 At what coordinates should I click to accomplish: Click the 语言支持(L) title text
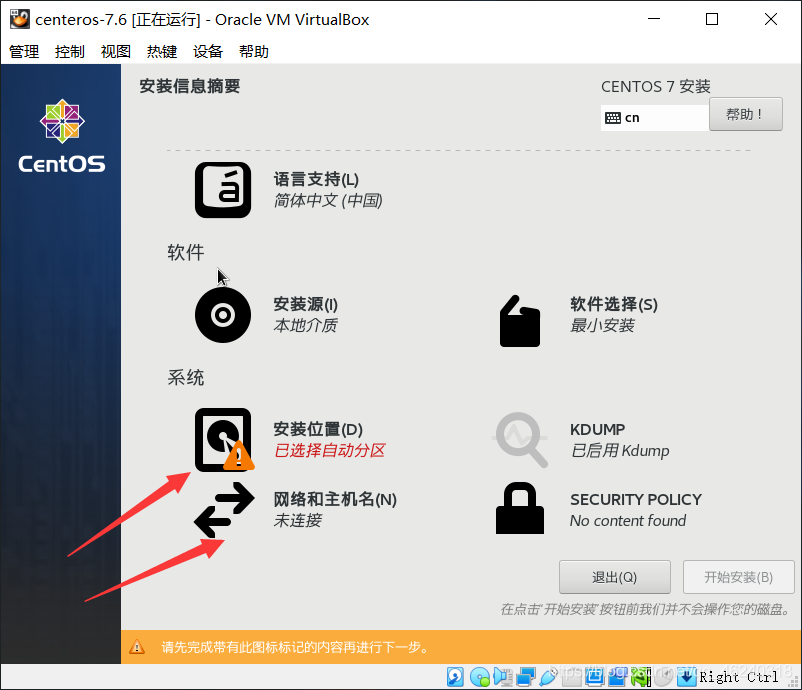pyautogui.click(x=316, y=180)
